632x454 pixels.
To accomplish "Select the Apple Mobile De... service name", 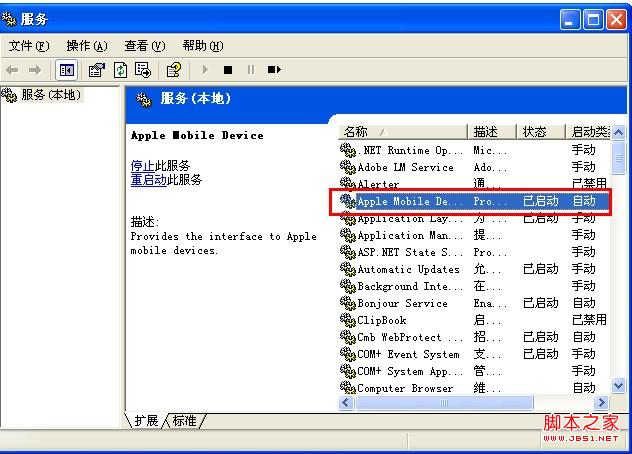I will pos(410,201).
